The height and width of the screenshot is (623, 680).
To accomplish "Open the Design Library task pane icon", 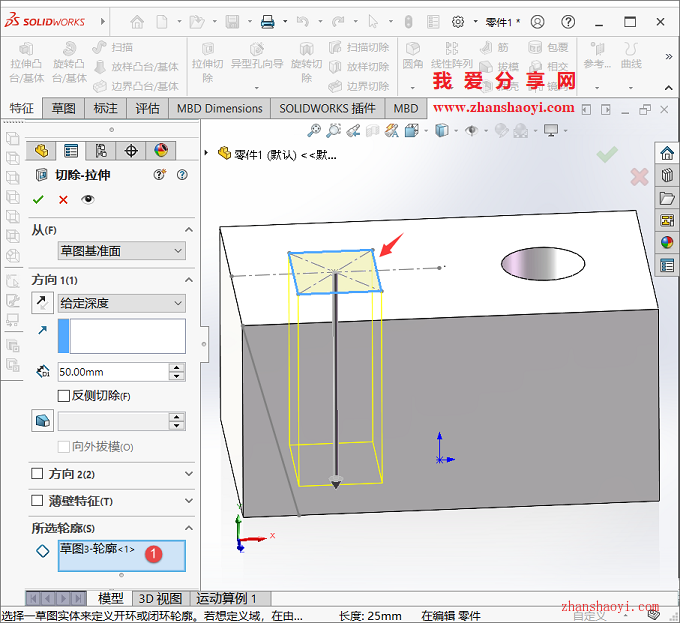I will point(667,175).
